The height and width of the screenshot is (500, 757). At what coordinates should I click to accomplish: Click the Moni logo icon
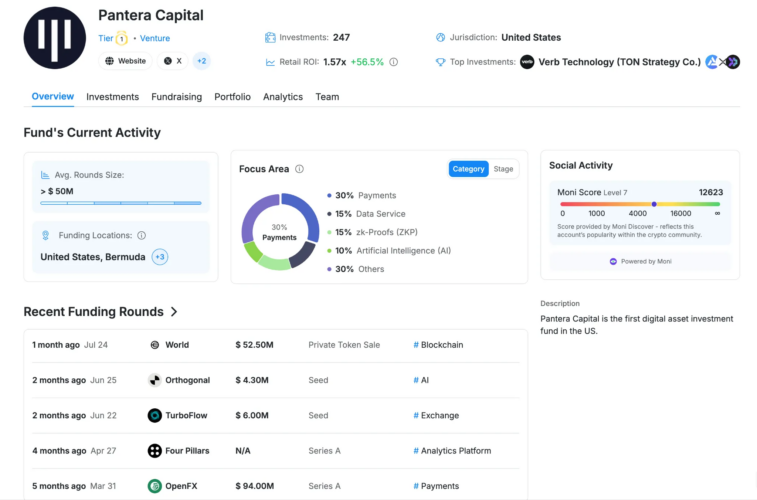[x=613, y=261]
